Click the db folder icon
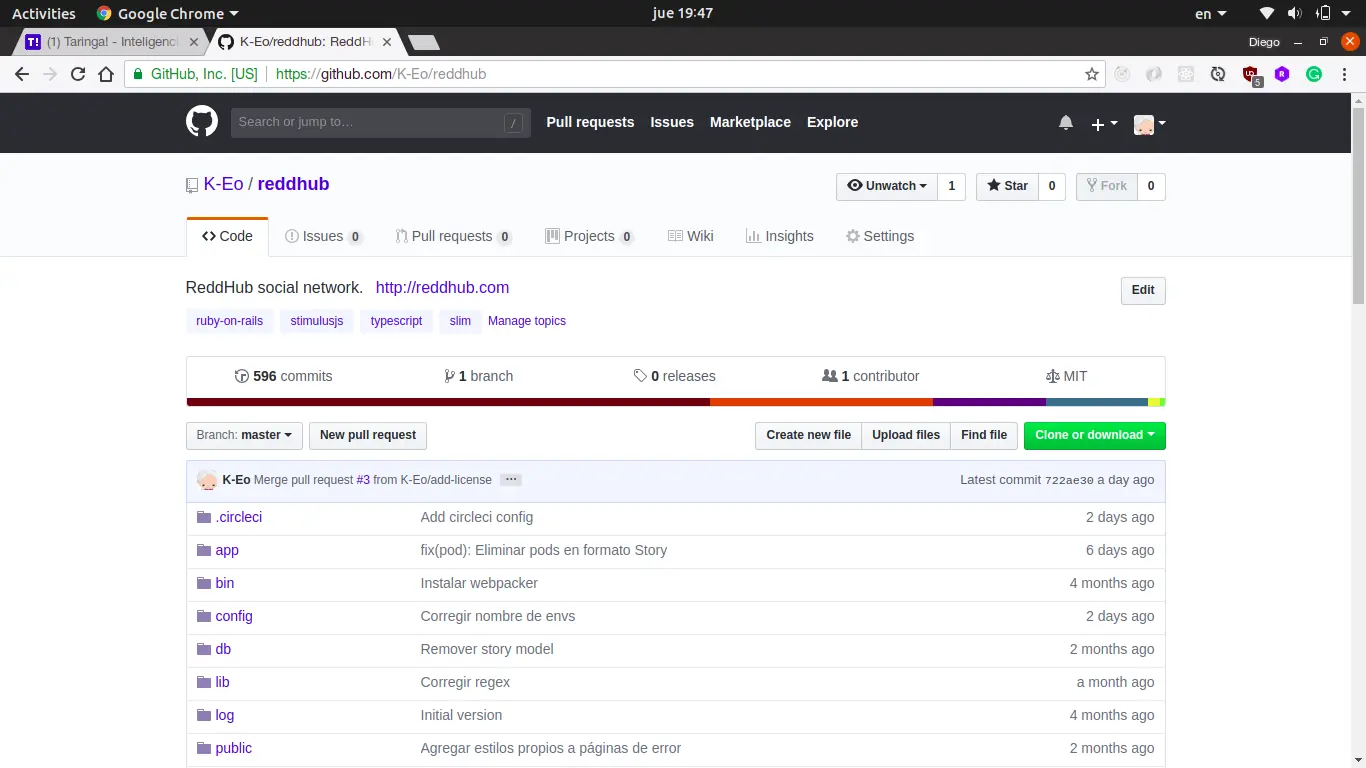 pos(204,649)
